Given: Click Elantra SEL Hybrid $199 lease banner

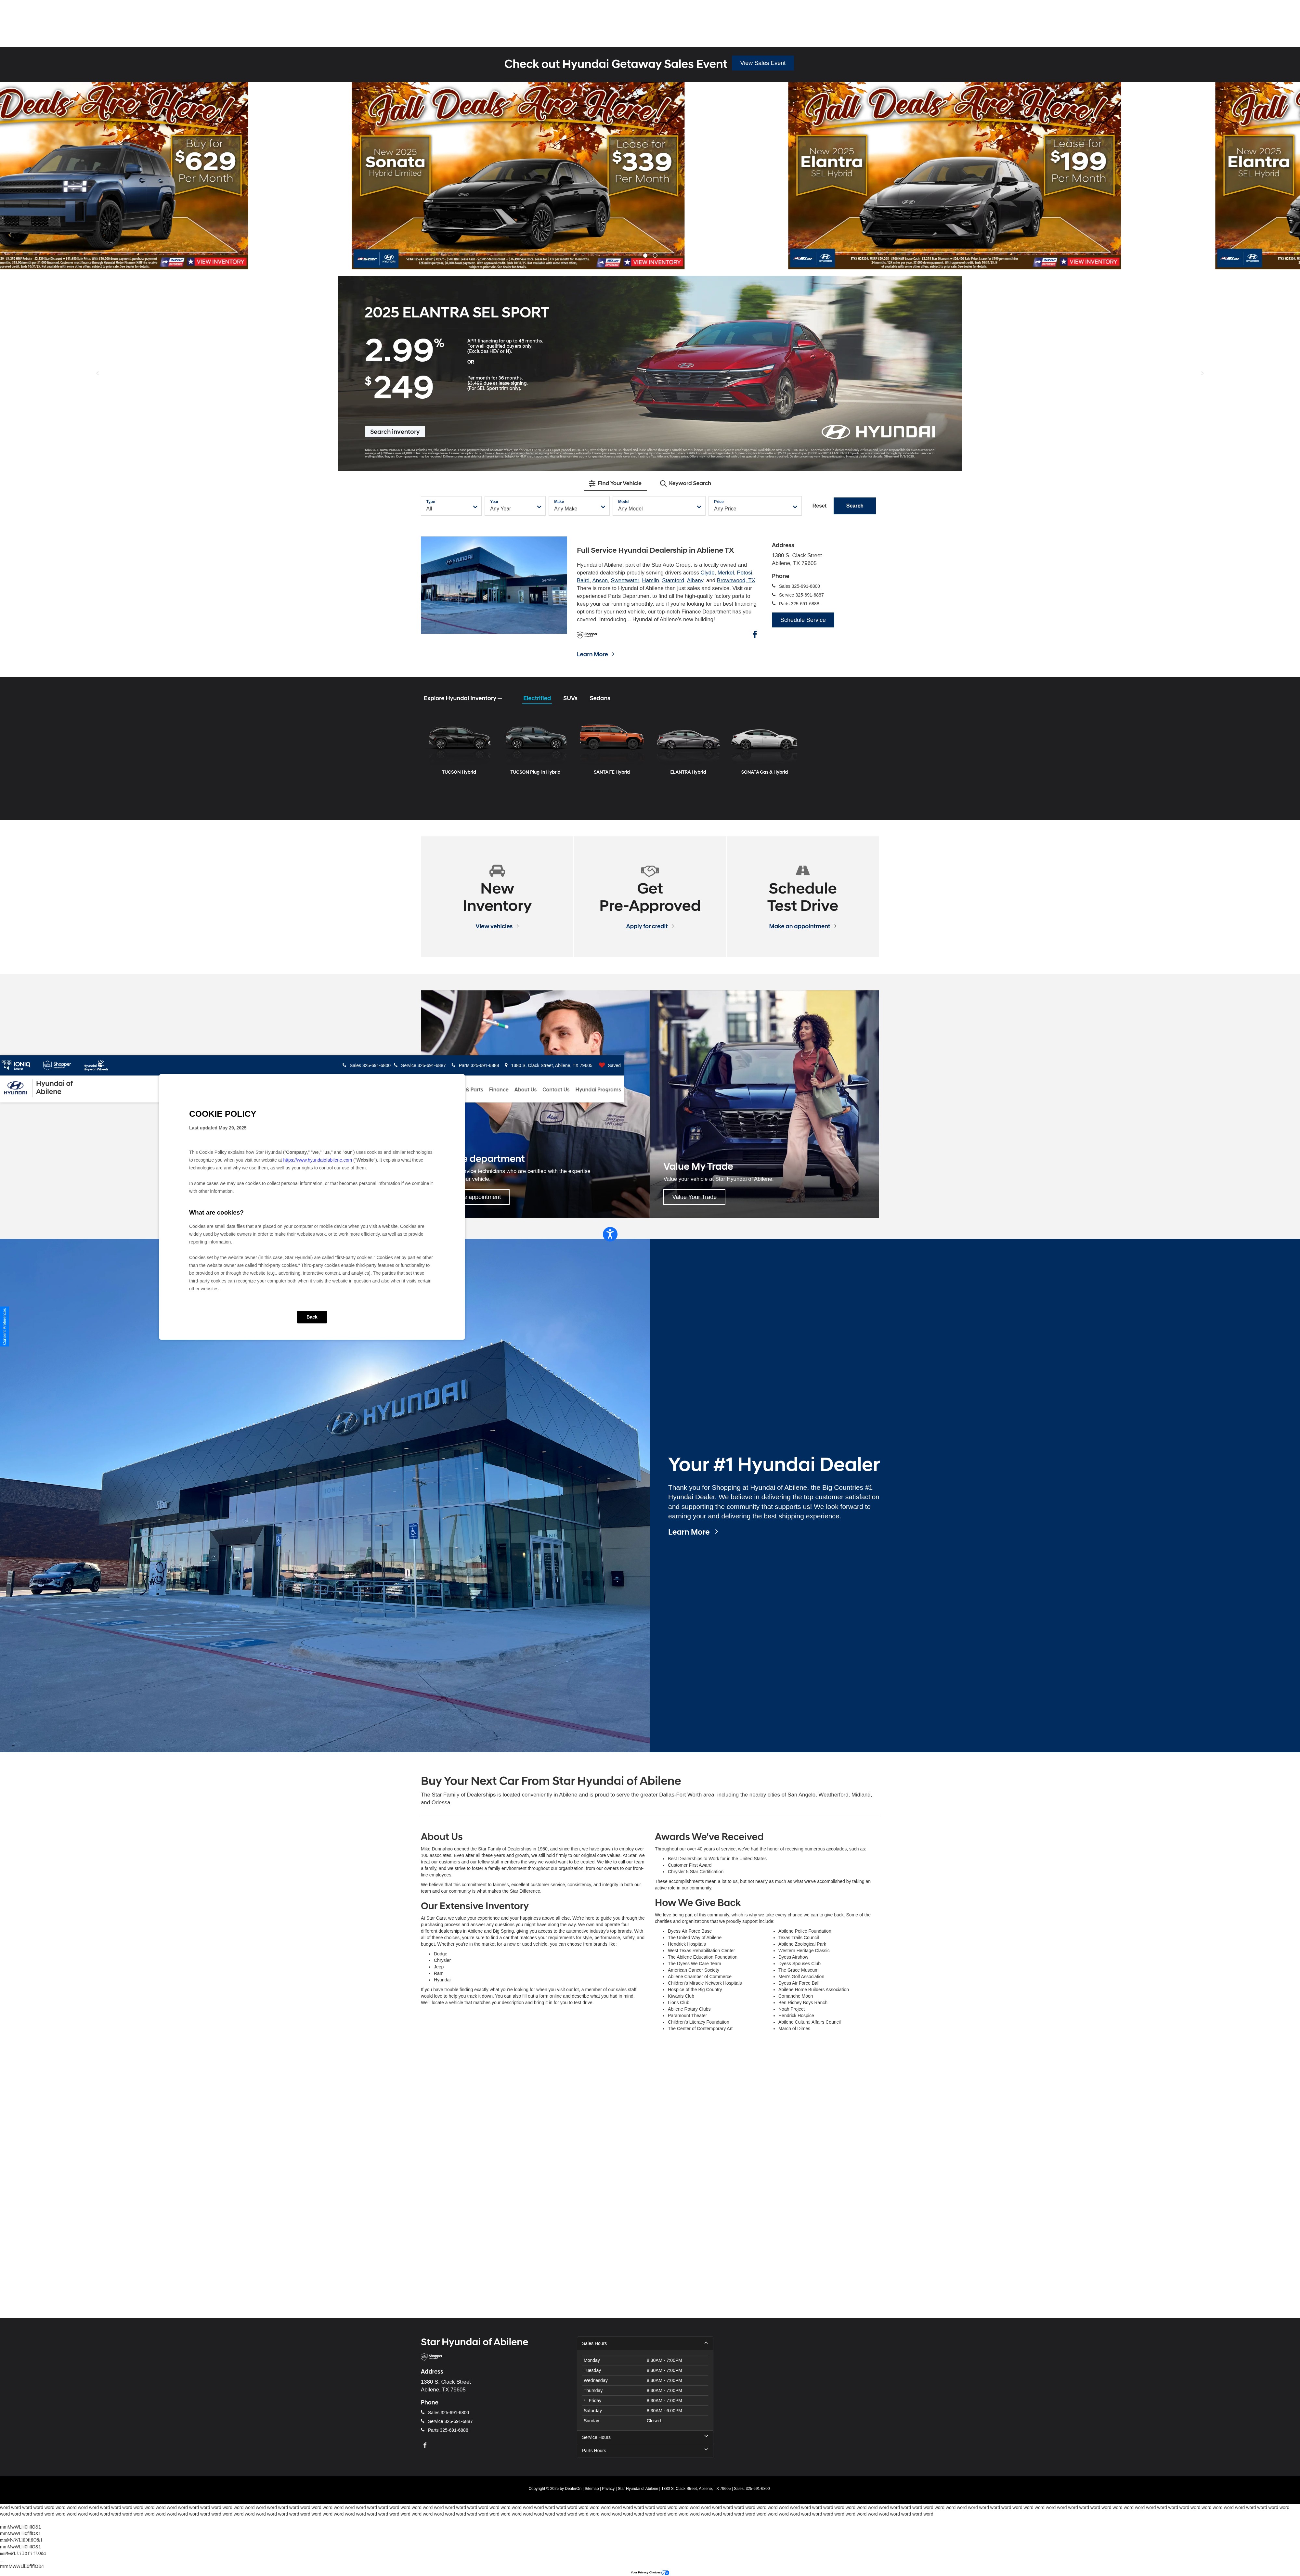Looking at the screenshot, I should coord(954,176).
